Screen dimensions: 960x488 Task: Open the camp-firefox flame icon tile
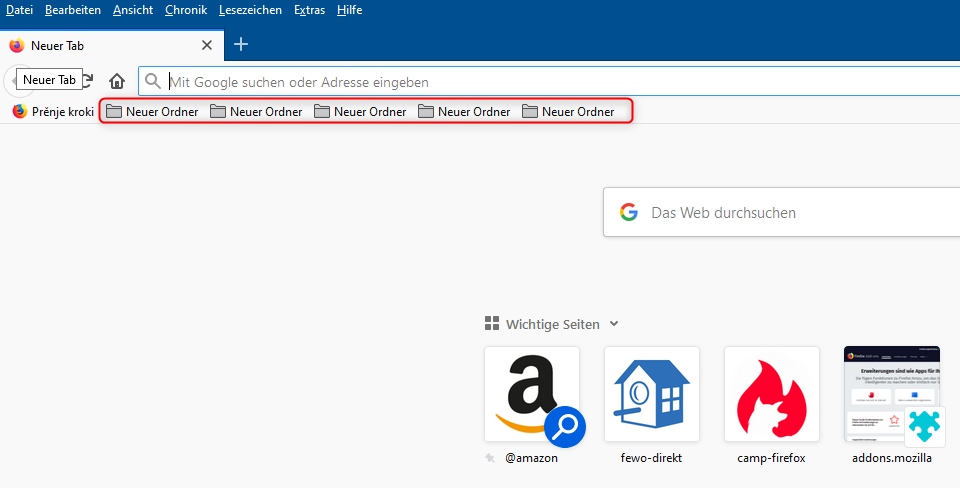tap(772, 394)
